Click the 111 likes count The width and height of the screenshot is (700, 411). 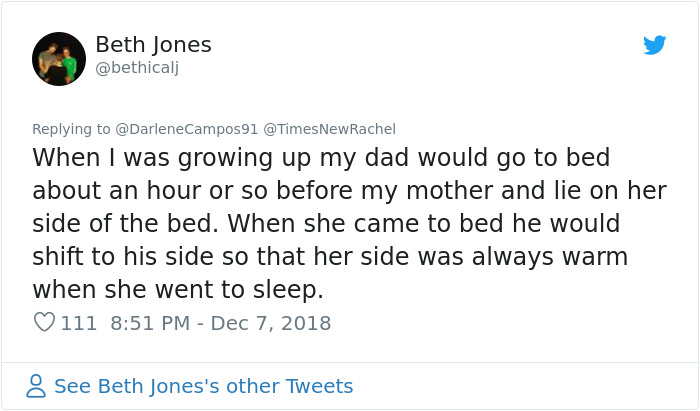coord(79,323)
